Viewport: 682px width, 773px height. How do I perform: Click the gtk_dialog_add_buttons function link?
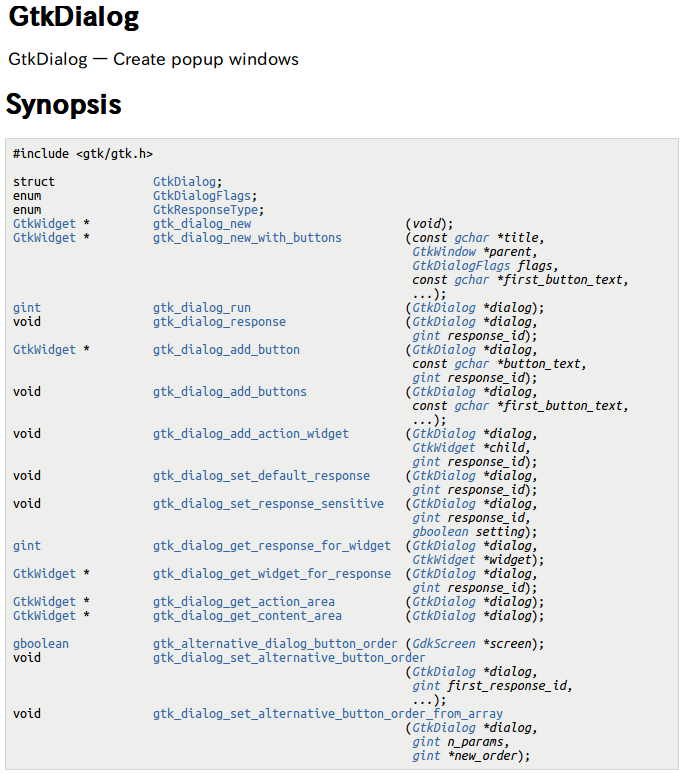coord(230,392)
